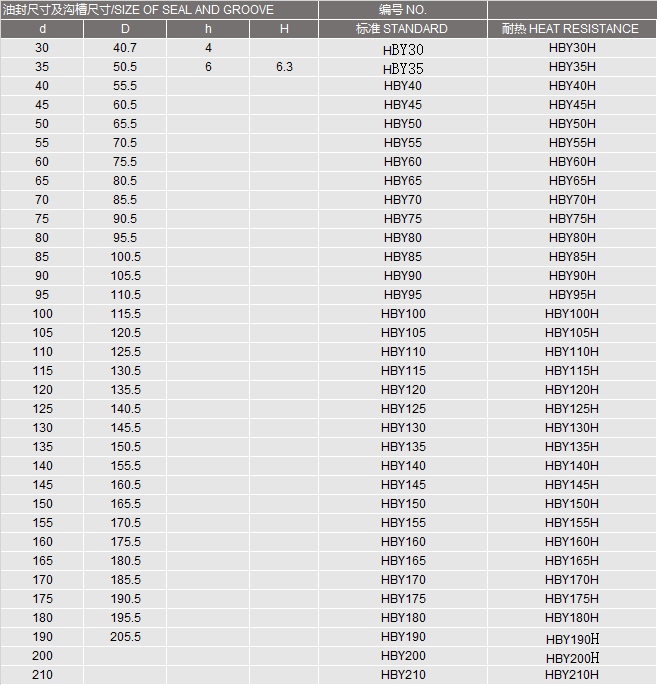The width and height of the screenshot is (657, 685).
Task: Select the D value 100.5
Action: point(126,257)
